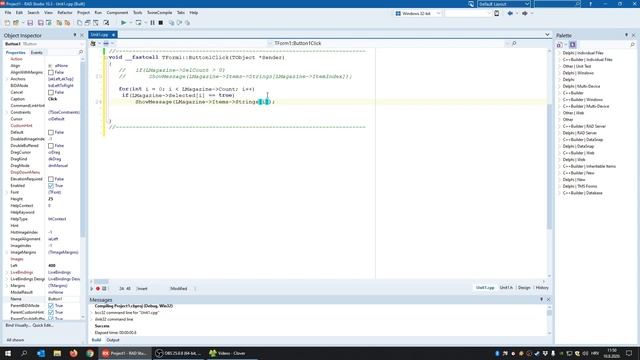The width and height of the screenshot is (640, 360).
Task: Click the Stop program icon
Action: point(161,23)
